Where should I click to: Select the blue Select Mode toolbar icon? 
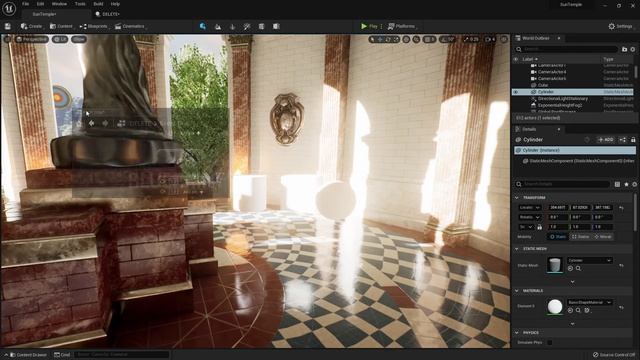(202, 26)
